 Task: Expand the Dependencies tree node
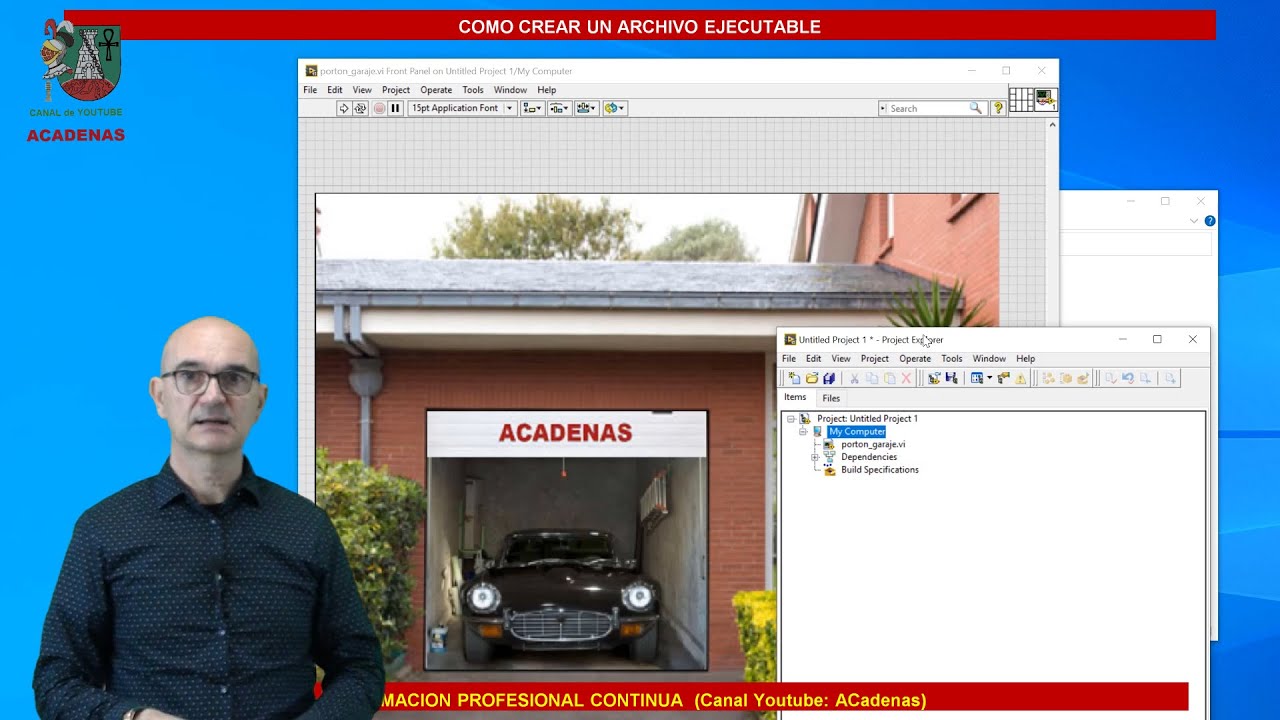point(815,457)
